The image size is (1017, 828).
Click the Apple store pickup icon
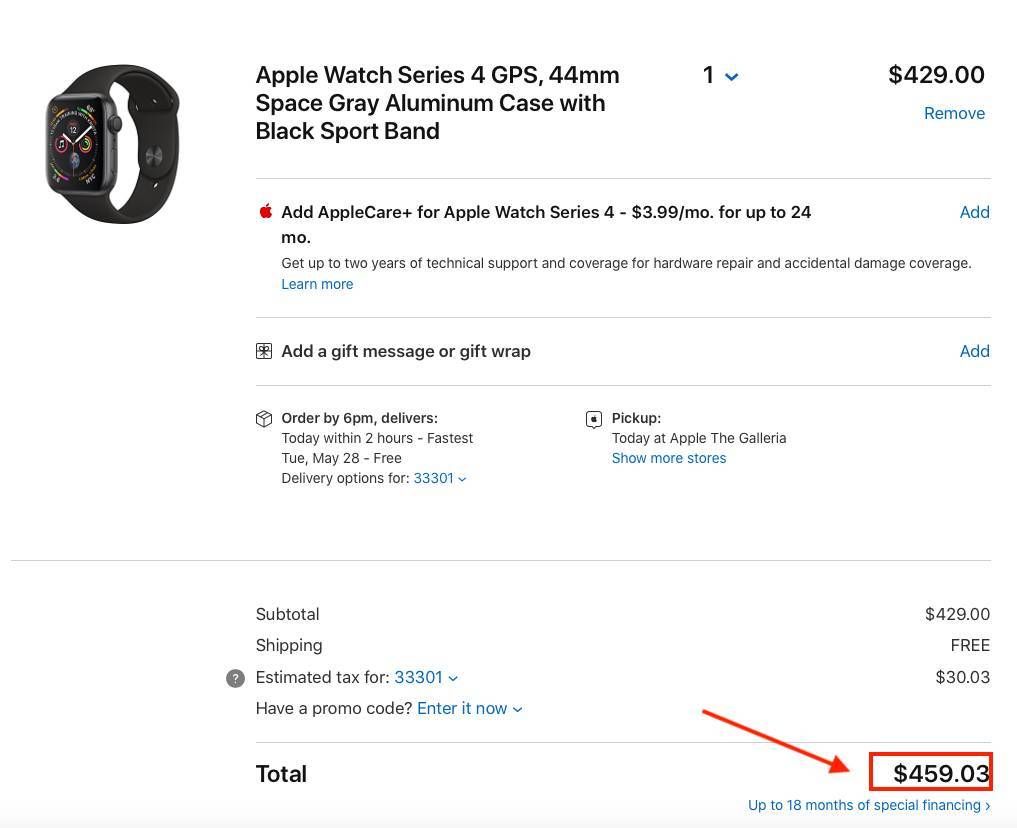[x=593, y=420]
